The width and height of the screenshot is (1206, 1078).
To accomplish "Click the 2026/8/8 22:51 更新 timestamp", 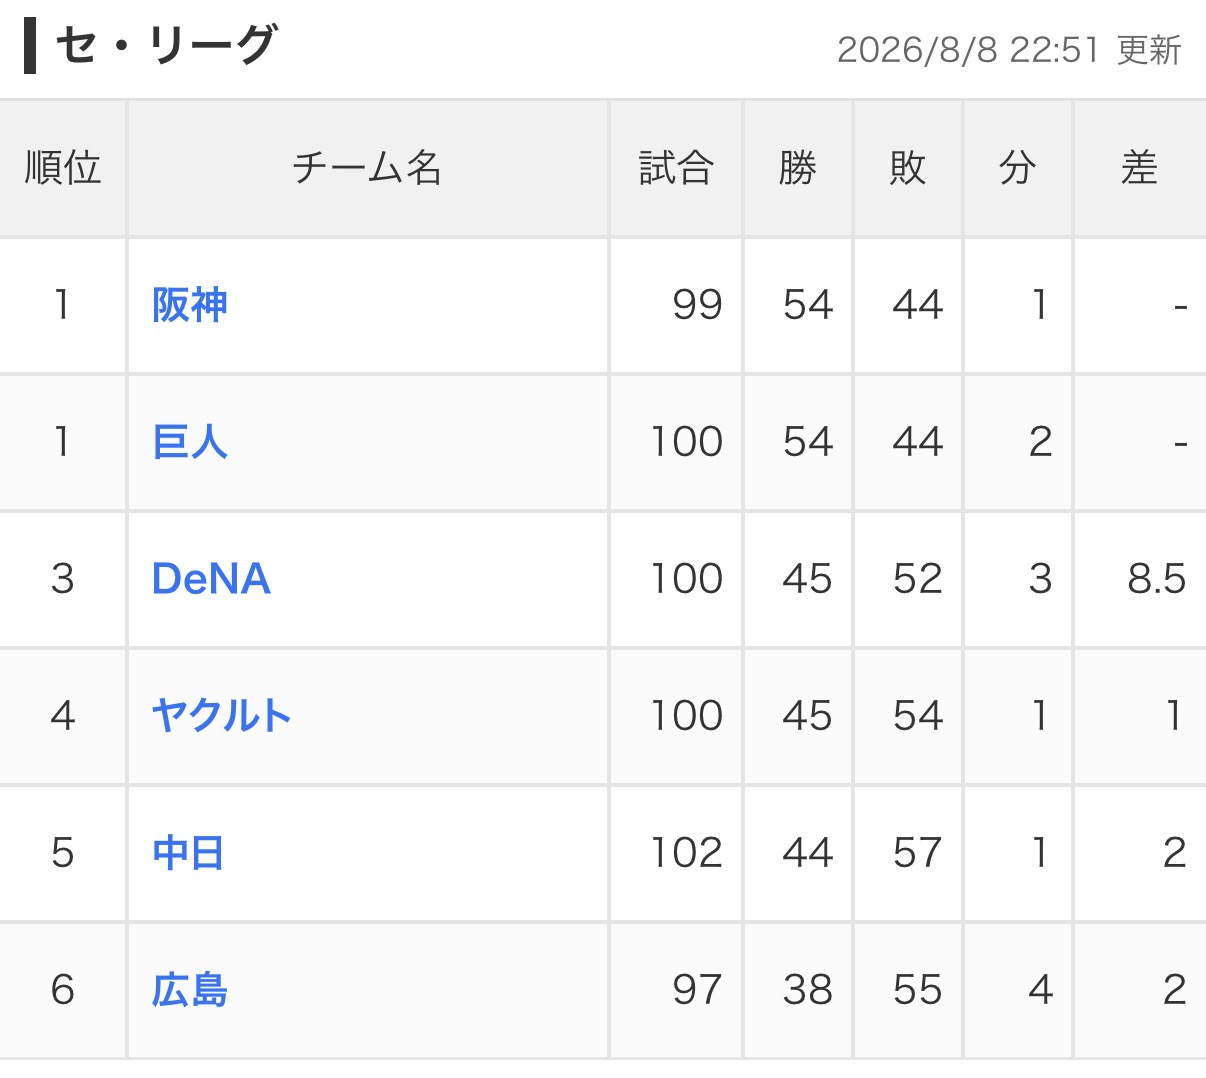I will tap(1009, 50).
